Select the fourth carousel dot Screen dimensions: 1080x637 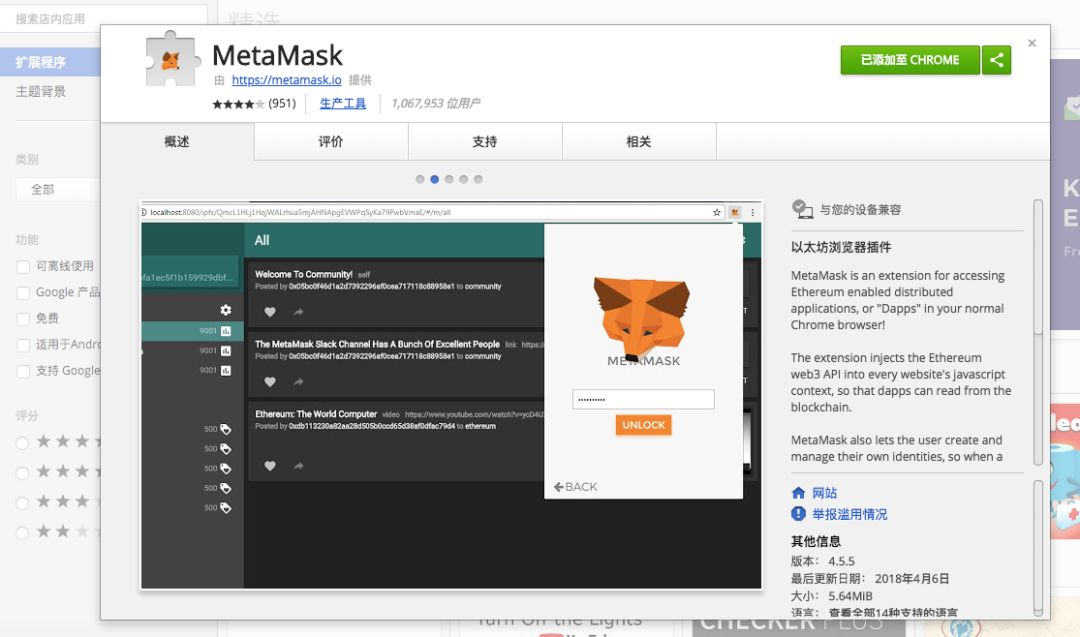[464, 179]
